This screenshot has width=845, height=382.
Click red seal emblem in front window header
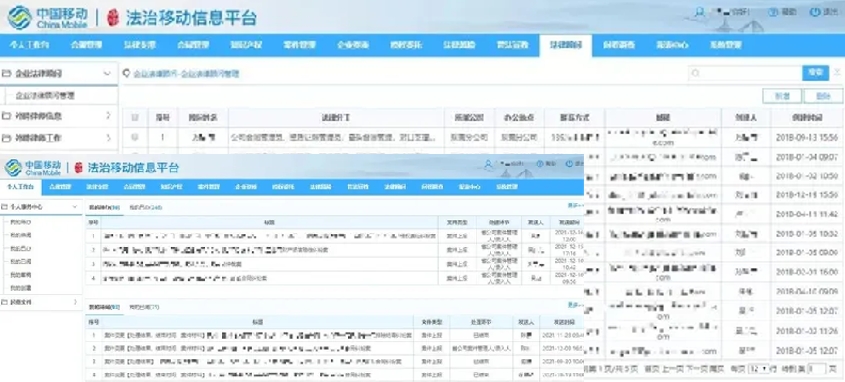coord(78,168)
